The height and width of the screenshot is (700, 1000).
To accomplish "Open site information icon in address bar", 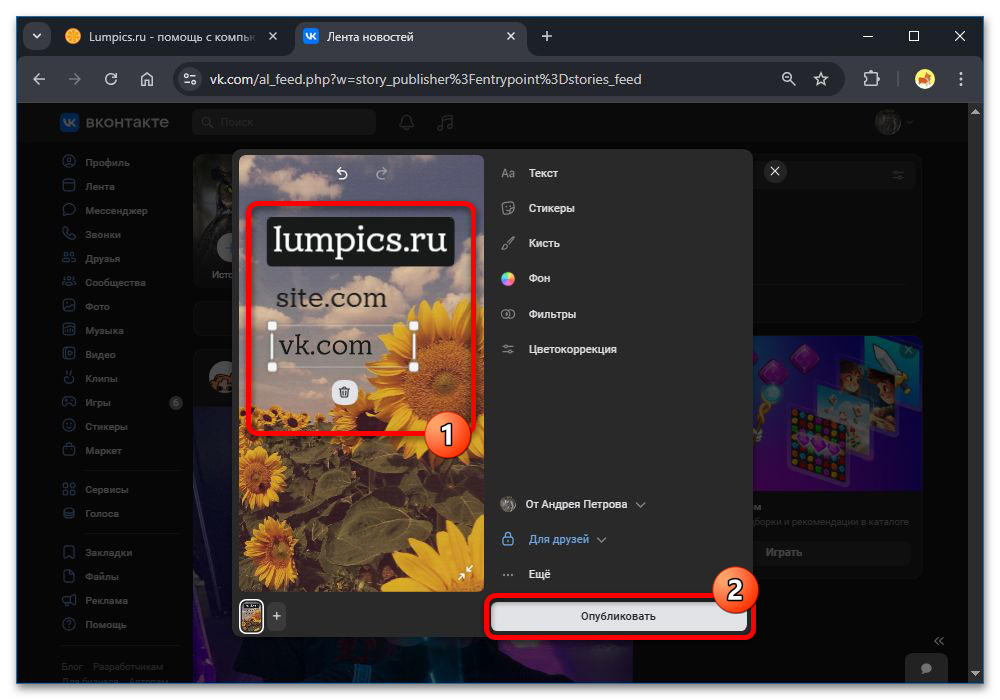I will tap(189, 79).
